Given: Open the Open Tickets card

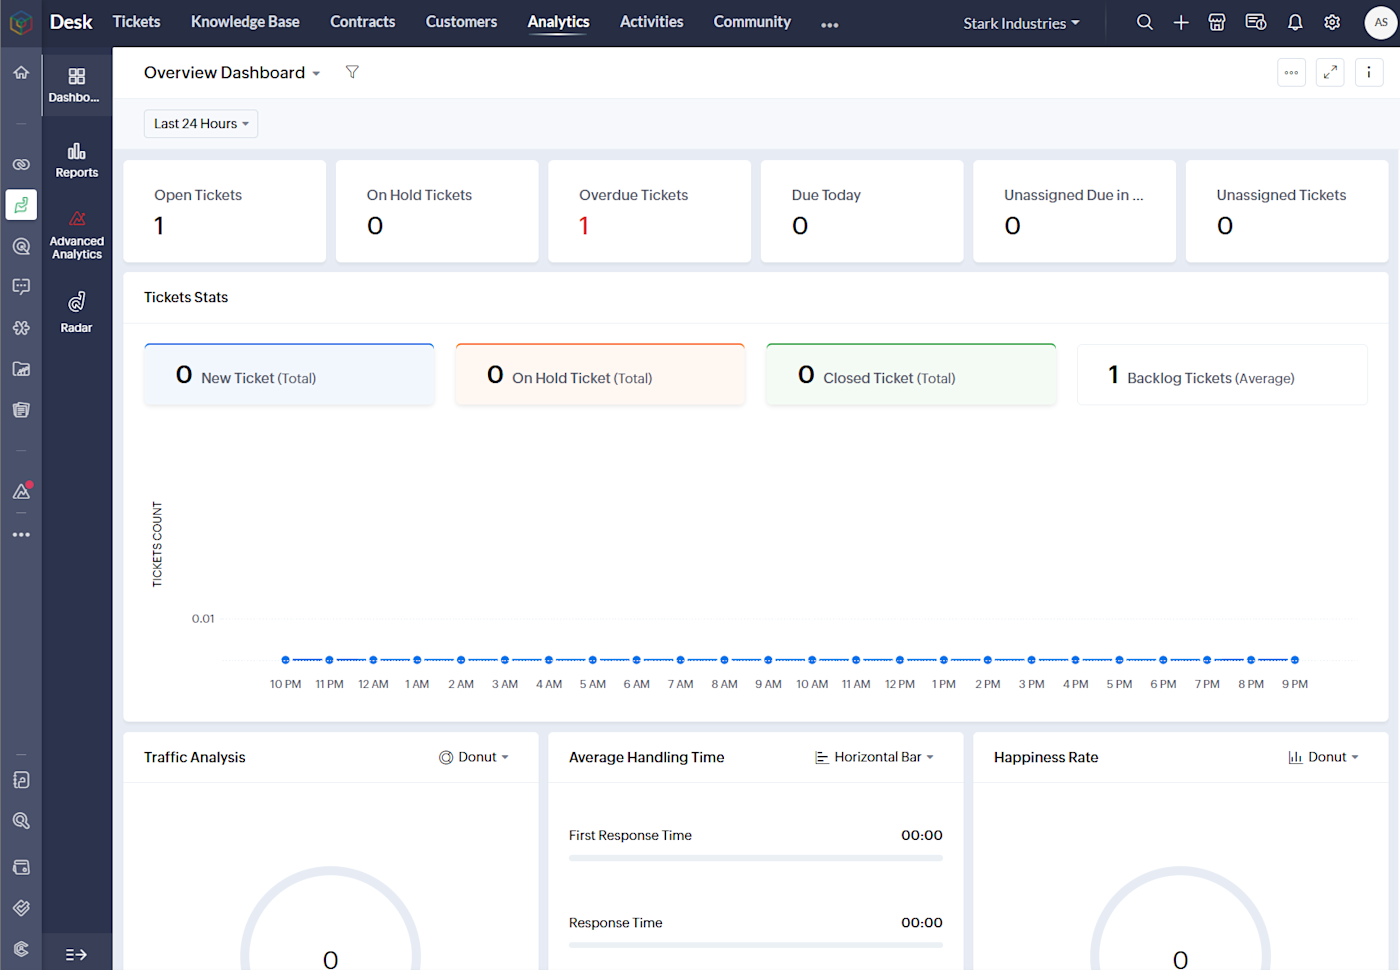Looking at the screenshot, I should pyautogui.click(x=224, y=211).
